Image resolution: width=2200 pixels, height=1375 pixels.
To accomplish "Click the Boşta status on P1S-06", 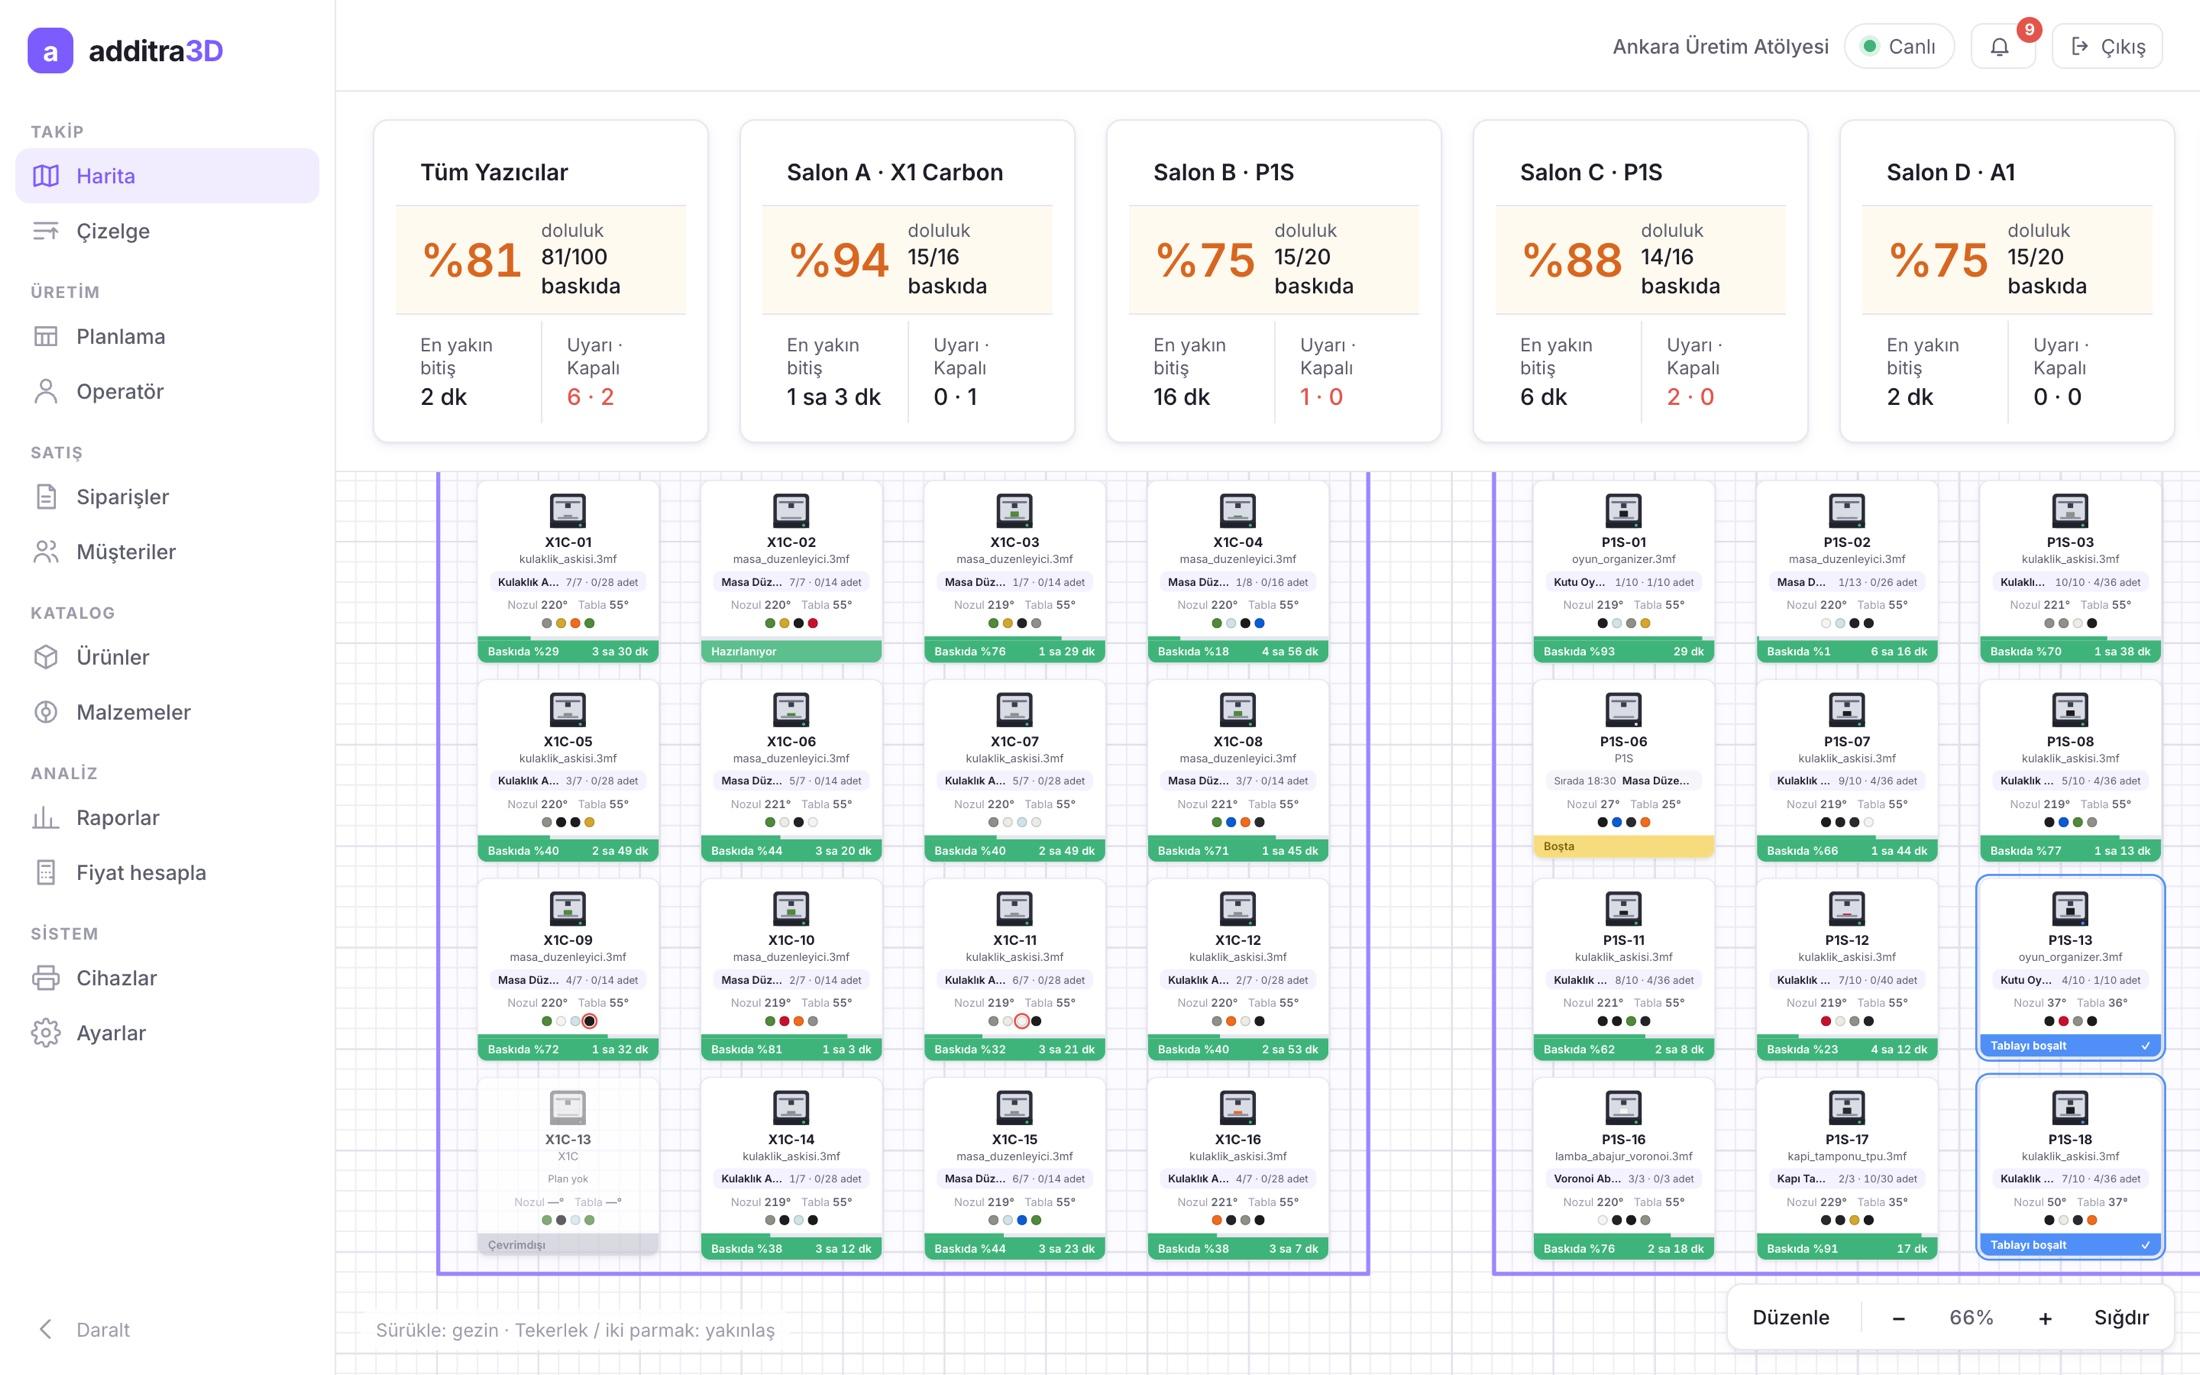I will tap(1623, 846).
